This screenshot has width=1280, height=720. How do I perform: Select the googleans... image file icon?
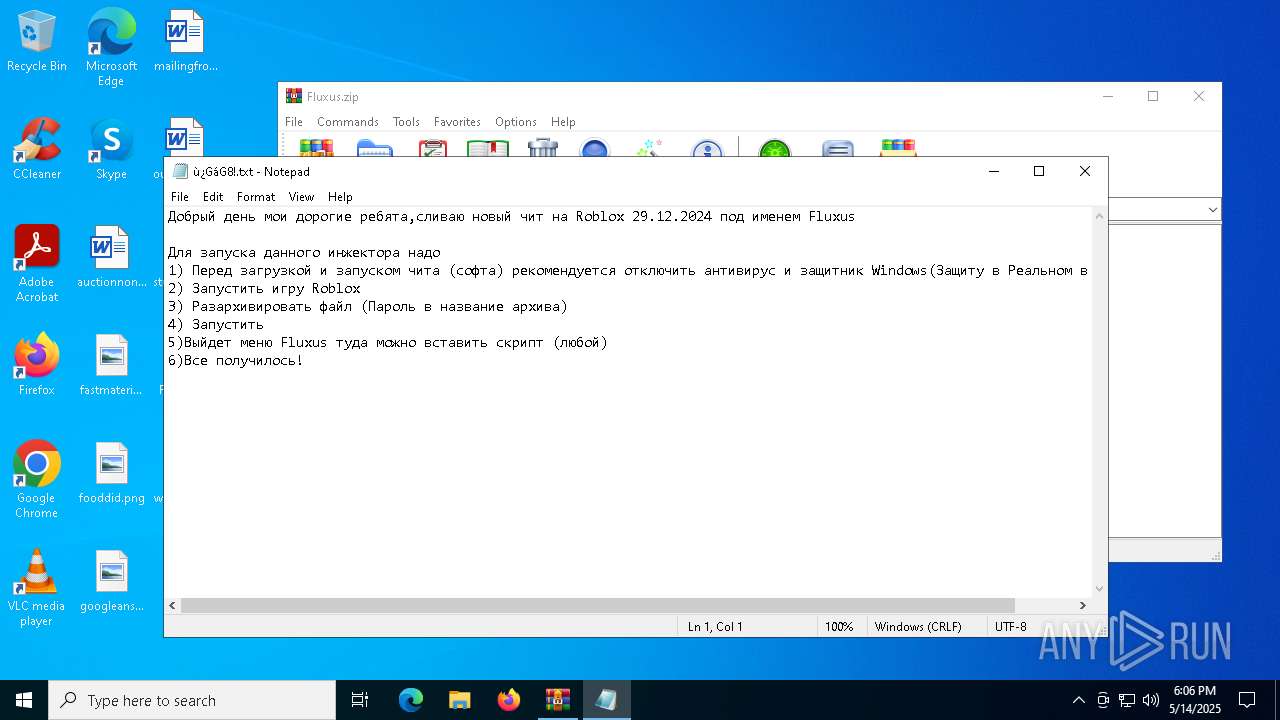pyautogui.click(x=111, y=581)
